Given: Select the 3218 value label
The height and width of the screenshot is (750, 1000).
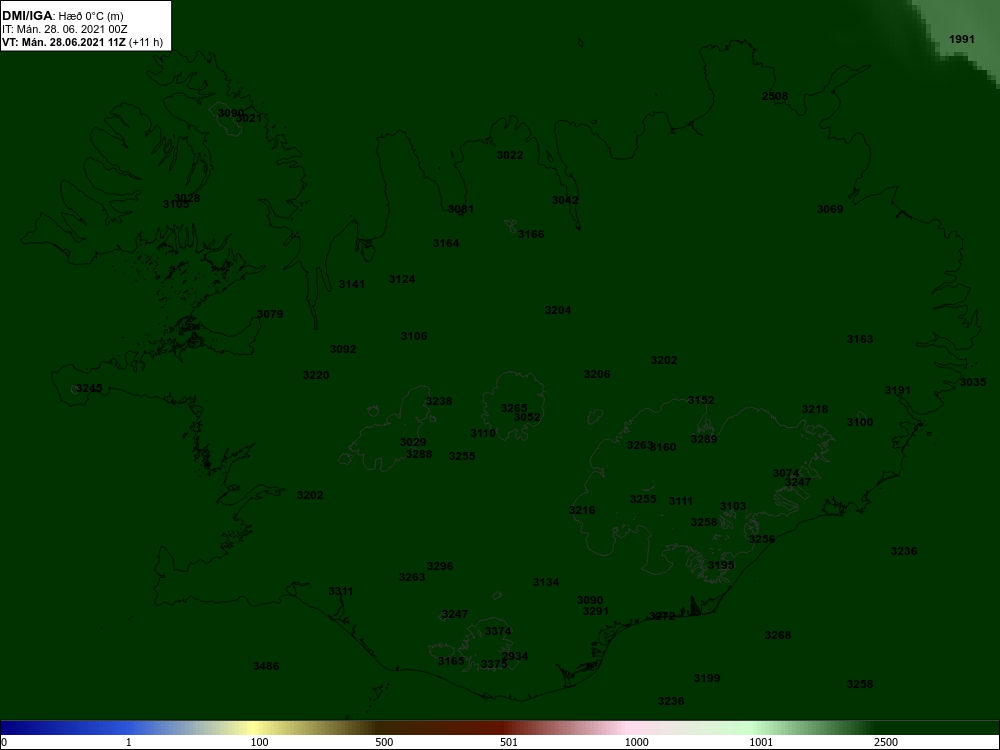Looking at the screenshot, I should click(x=814, y=409).
